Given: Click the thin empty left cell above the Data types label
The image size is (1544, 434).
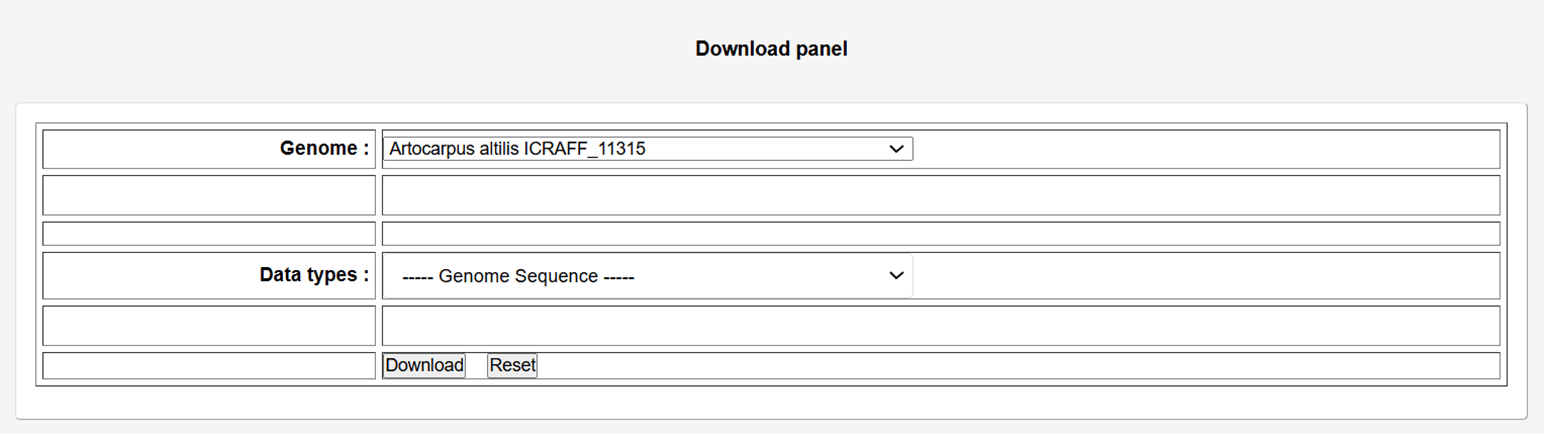Looking at the screenshot, I should (209, 234).
